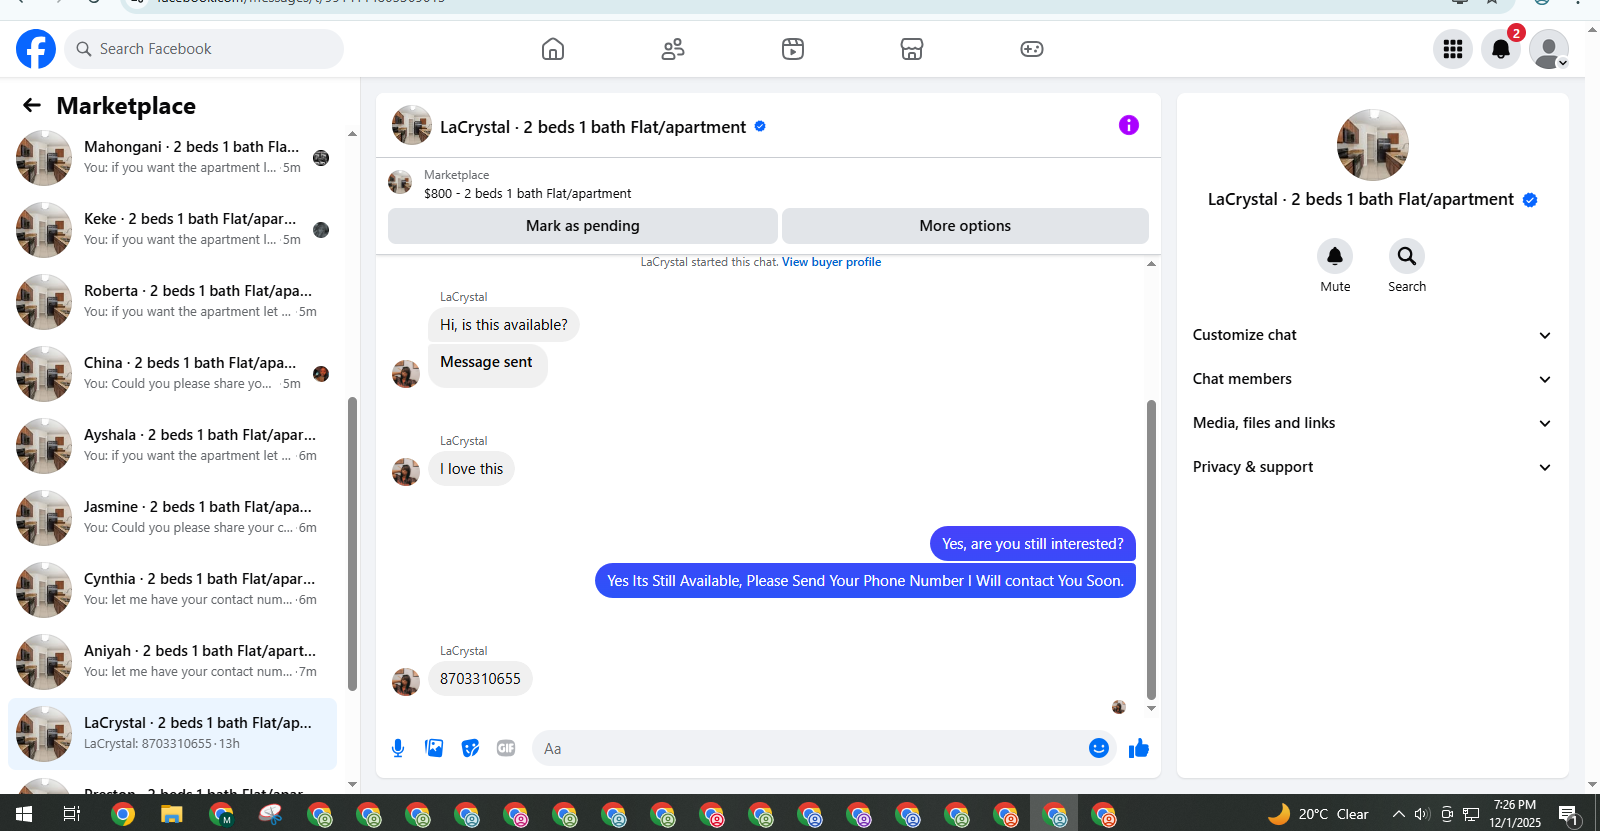Screen dimensions: 1600x831
Task: Click the Mark as pending button
Action: pos(583,226)
